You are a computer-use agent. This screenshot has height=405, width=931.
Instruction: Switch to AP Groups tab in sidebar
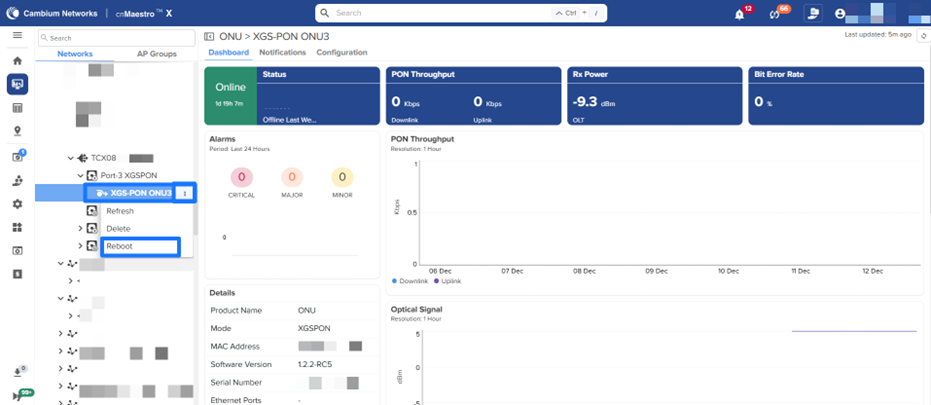coord(155,53)
